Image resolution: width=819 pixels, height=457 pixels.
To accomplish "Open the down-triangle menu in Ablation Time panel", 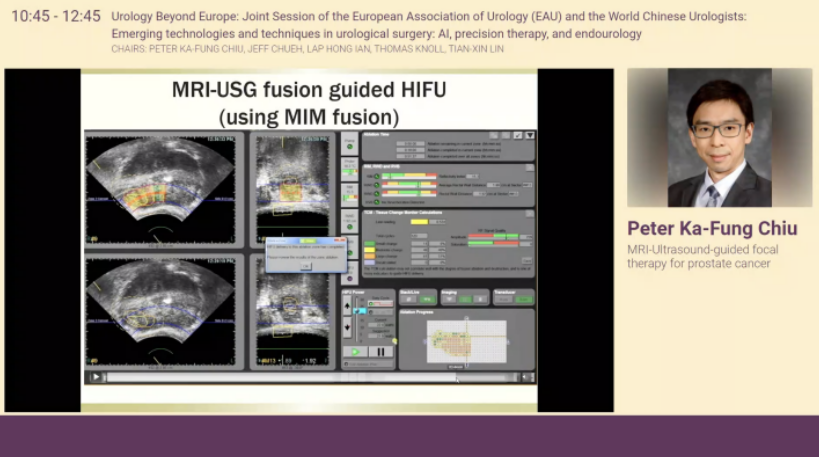I will point(530,135).
